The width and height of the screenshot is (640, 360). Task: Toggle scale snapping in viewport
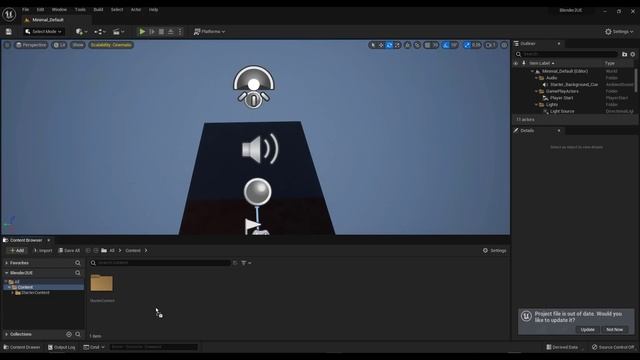(x=467, y=45)
